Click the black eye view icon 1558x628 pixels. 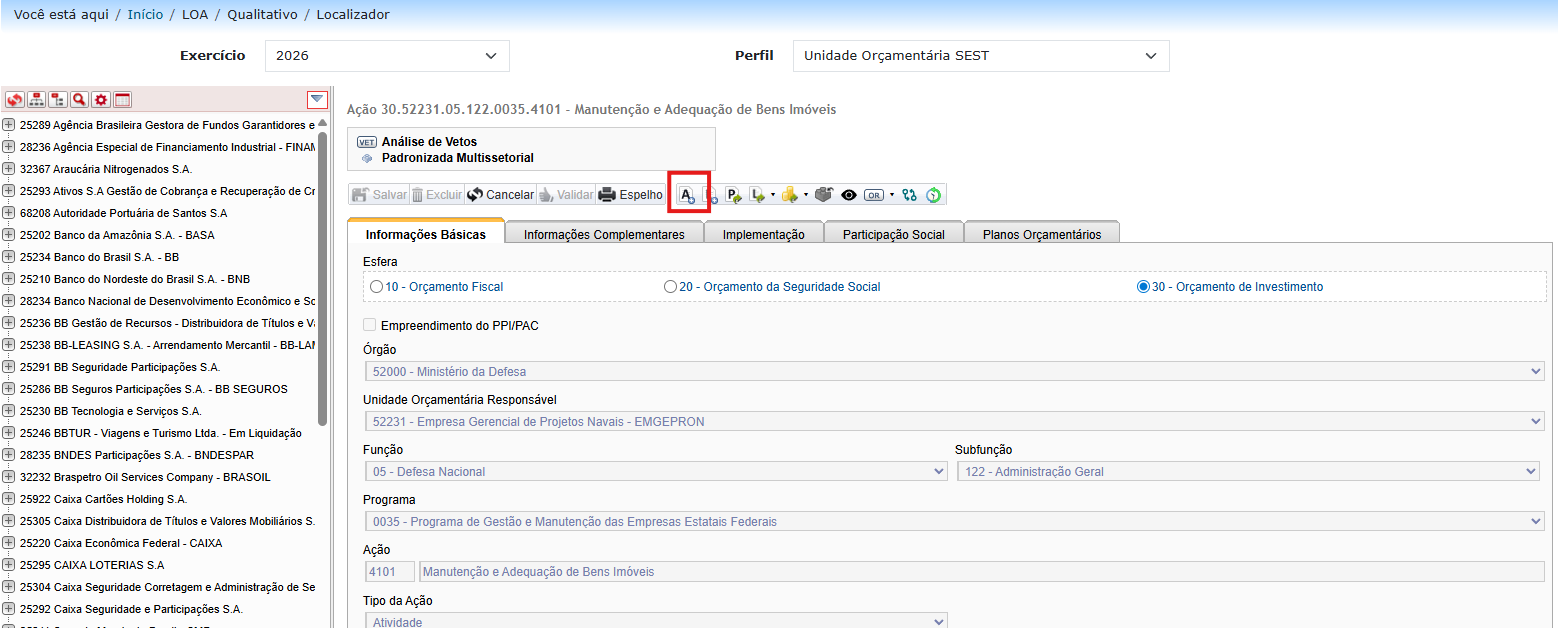849,195
